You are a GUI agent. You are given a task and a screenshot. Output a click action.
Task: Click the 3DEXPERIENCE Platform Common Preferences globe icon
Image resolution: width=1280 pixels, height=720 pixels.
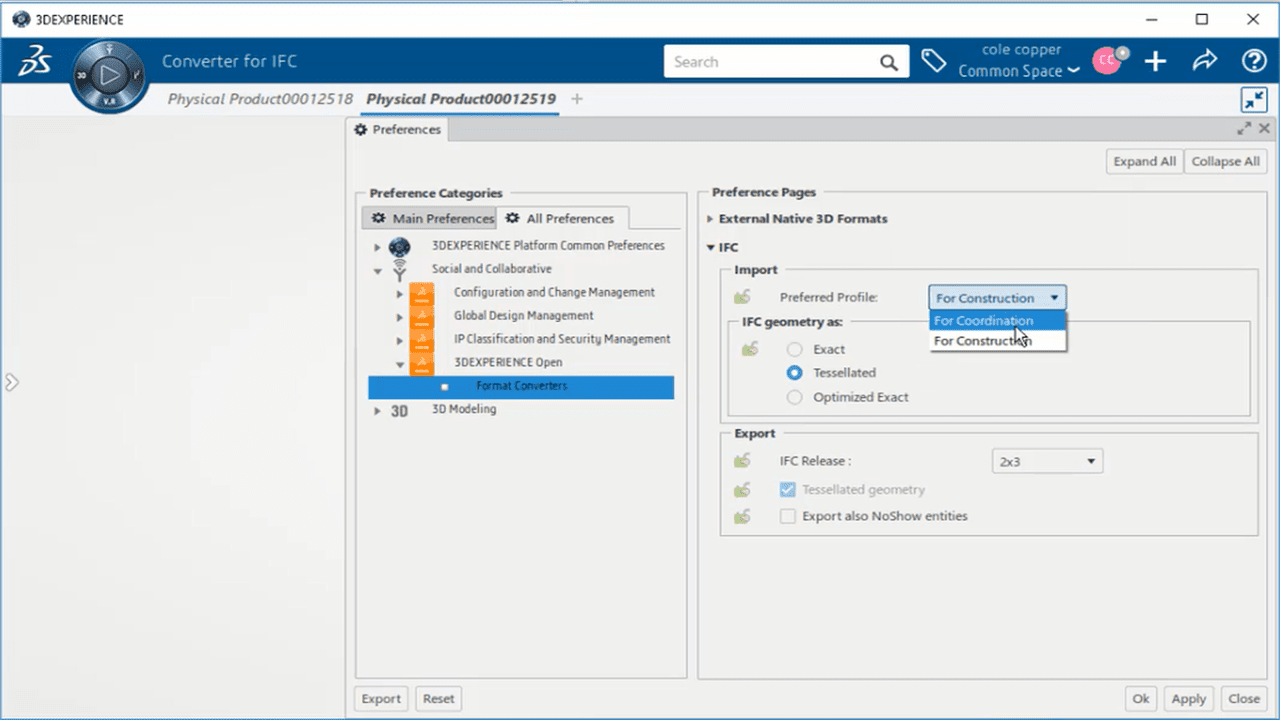(399, 246)
